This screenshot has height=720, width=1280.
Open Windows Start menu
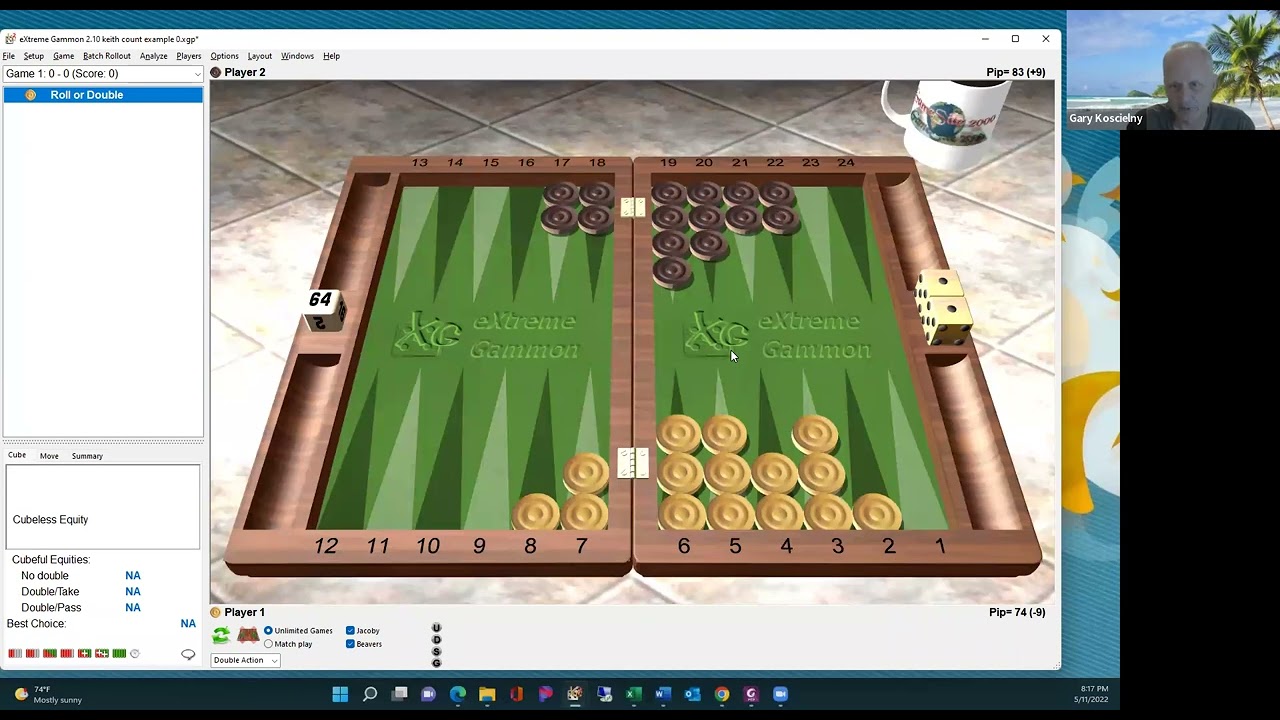(x=340, y=694)
